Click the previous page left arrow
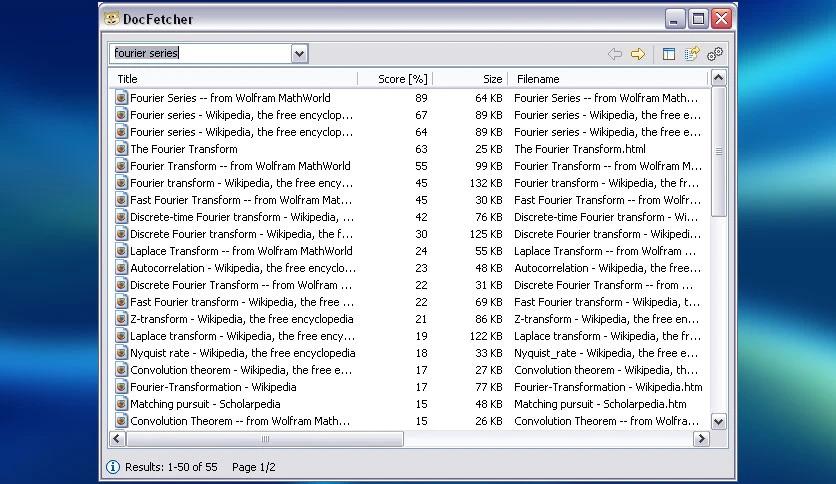The height and width of the screenshot is (484, 836). 615,54
